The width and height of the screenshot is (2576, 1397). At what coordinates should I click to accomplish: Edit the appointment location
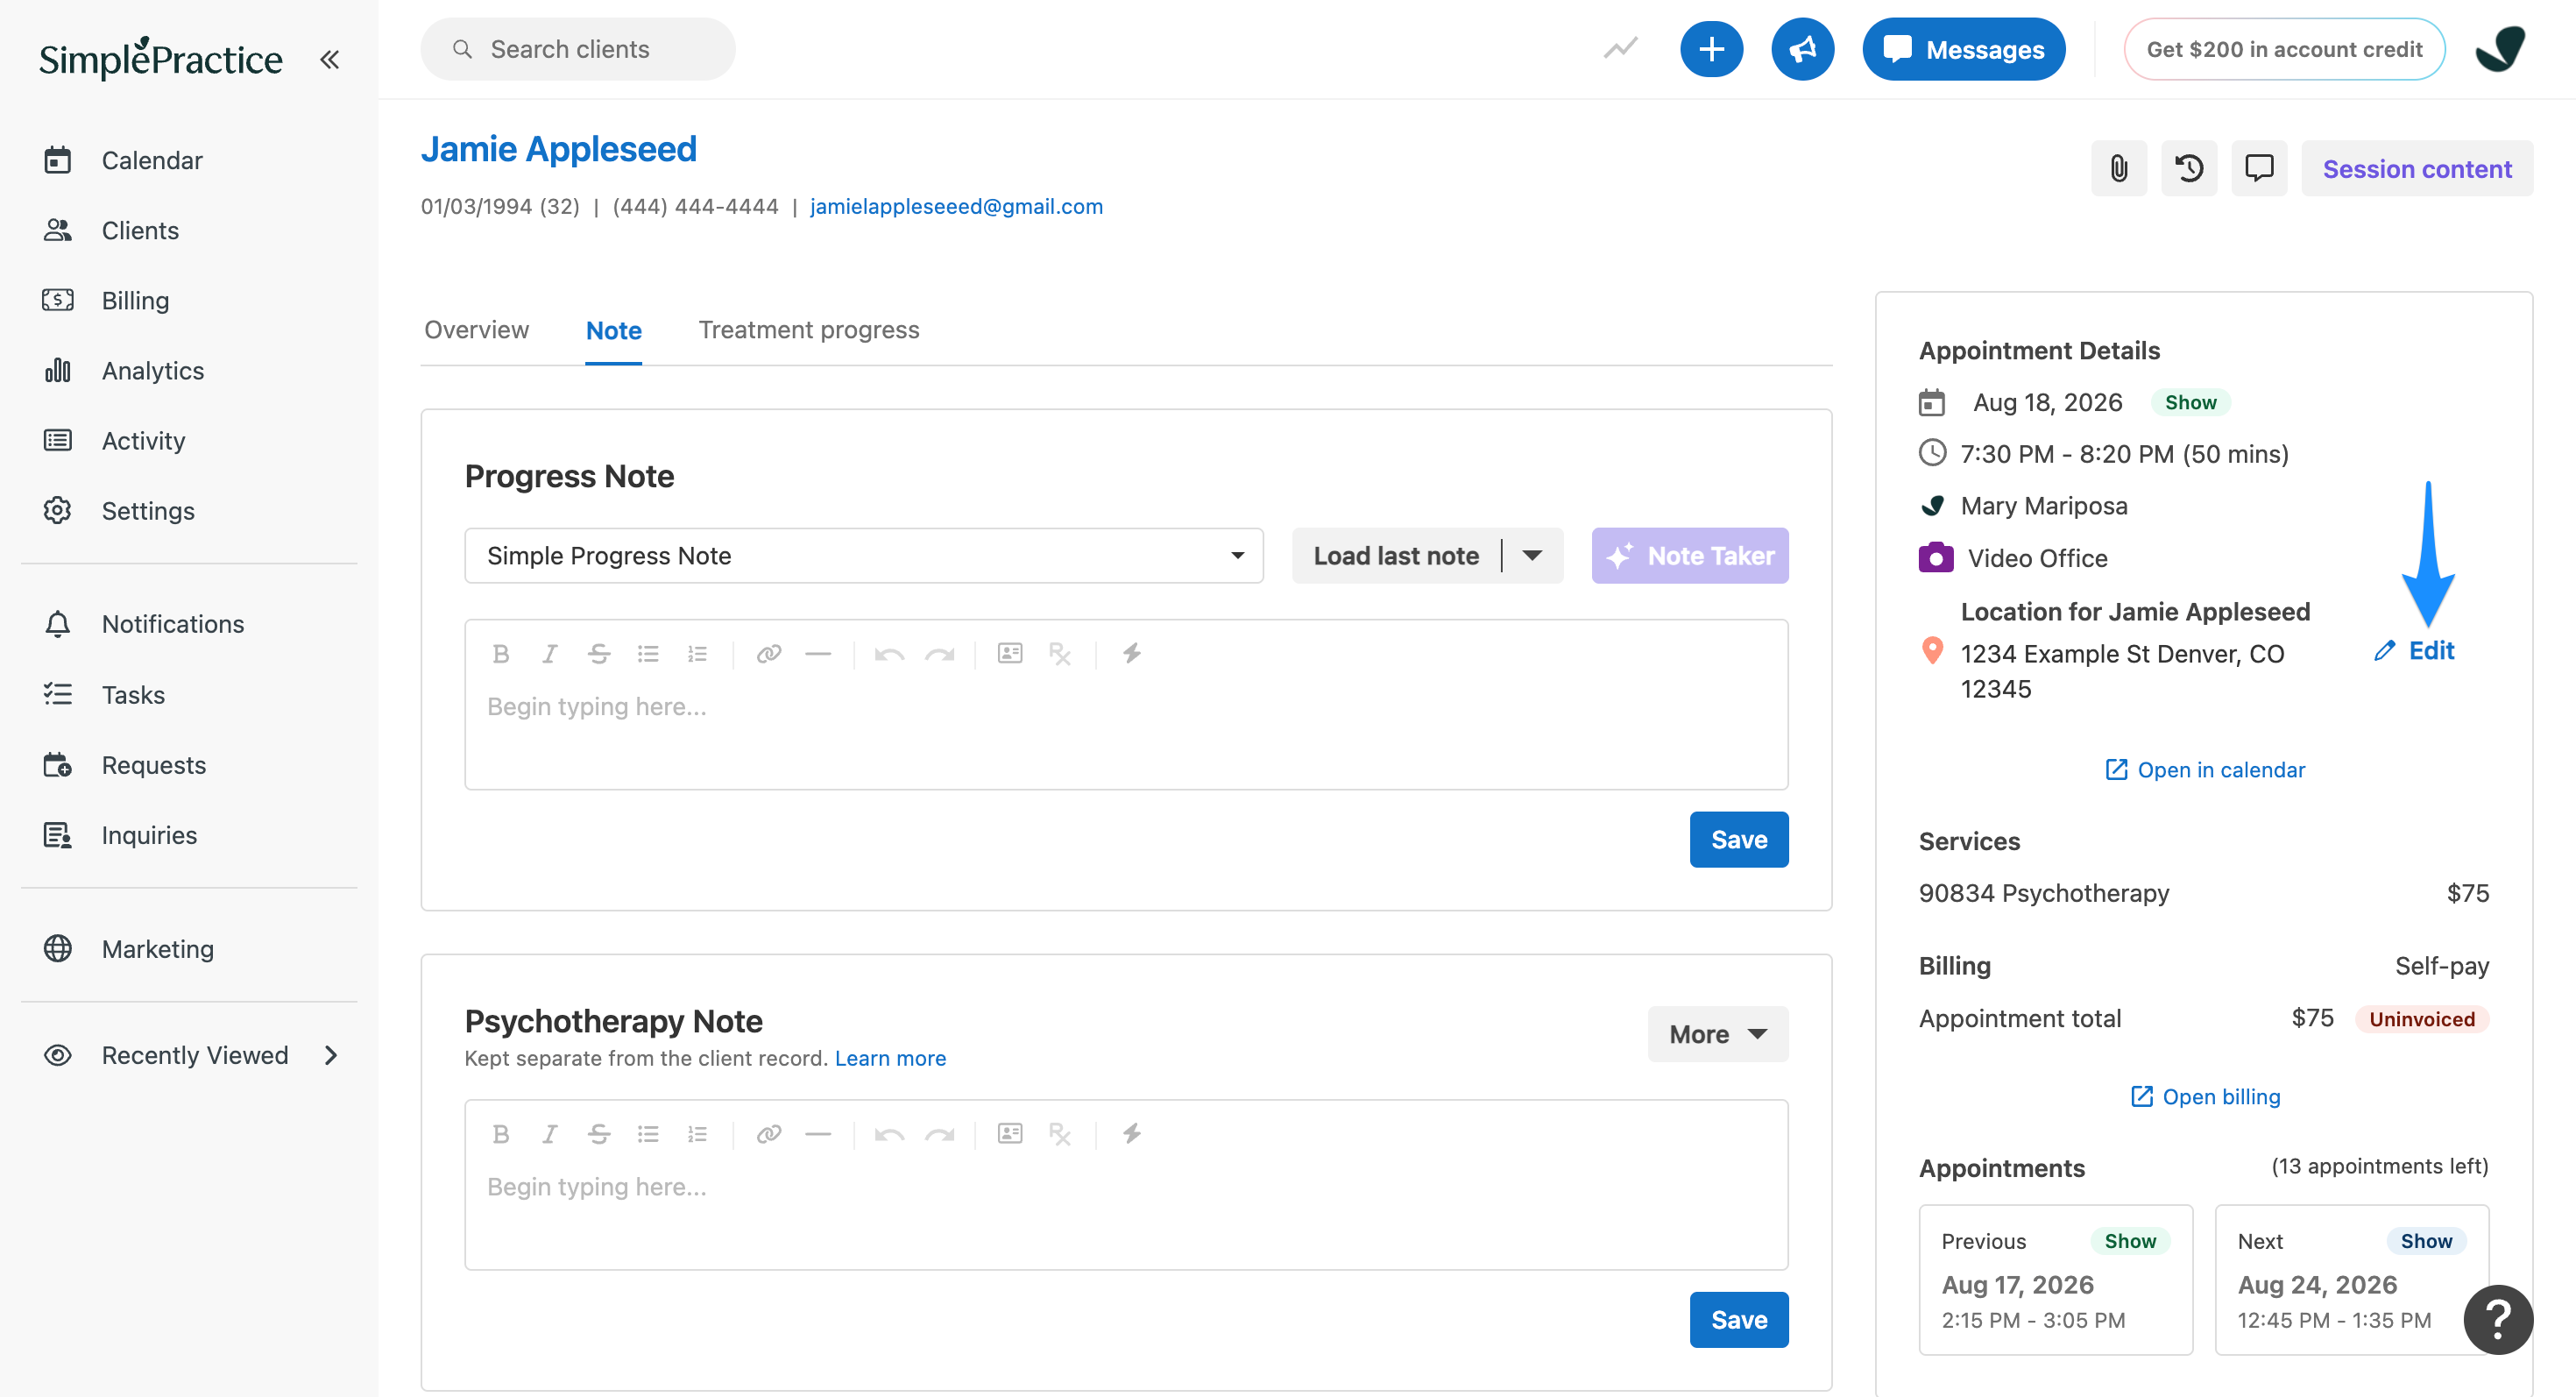click(2414, 651)
